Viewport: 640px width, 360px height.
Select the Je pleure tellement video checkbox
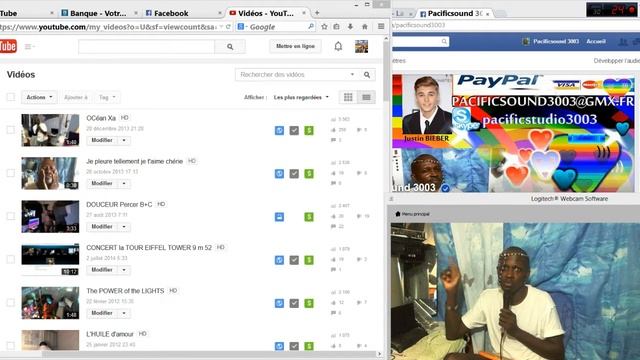(11, 173)
